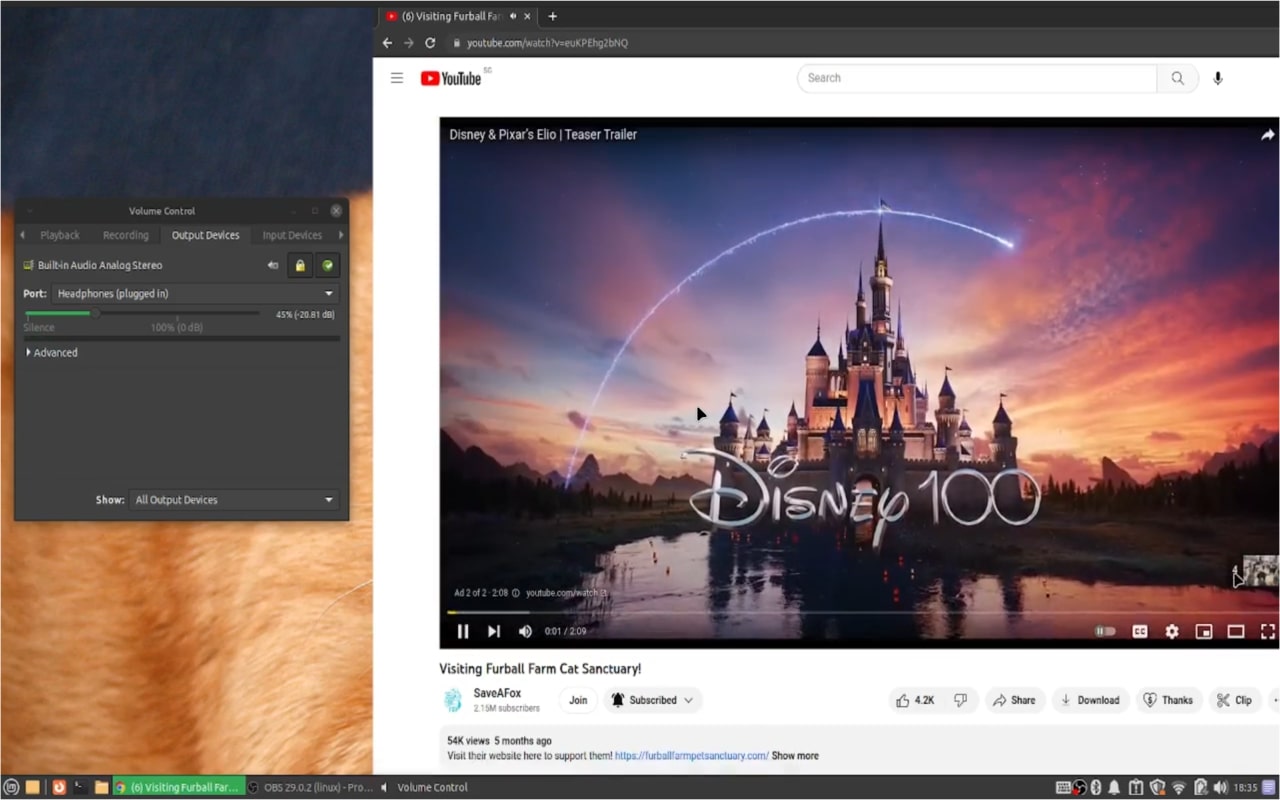This screenshot has width=1280, height=800.
Task: Open the Port dropdown (Headphones)
Action: pos(195,293)
